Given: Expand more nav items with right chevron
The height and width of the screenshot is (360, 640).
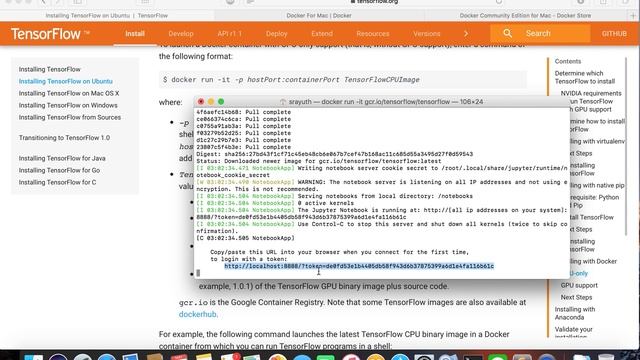Looking at the screenshot, I should (466, 34).
